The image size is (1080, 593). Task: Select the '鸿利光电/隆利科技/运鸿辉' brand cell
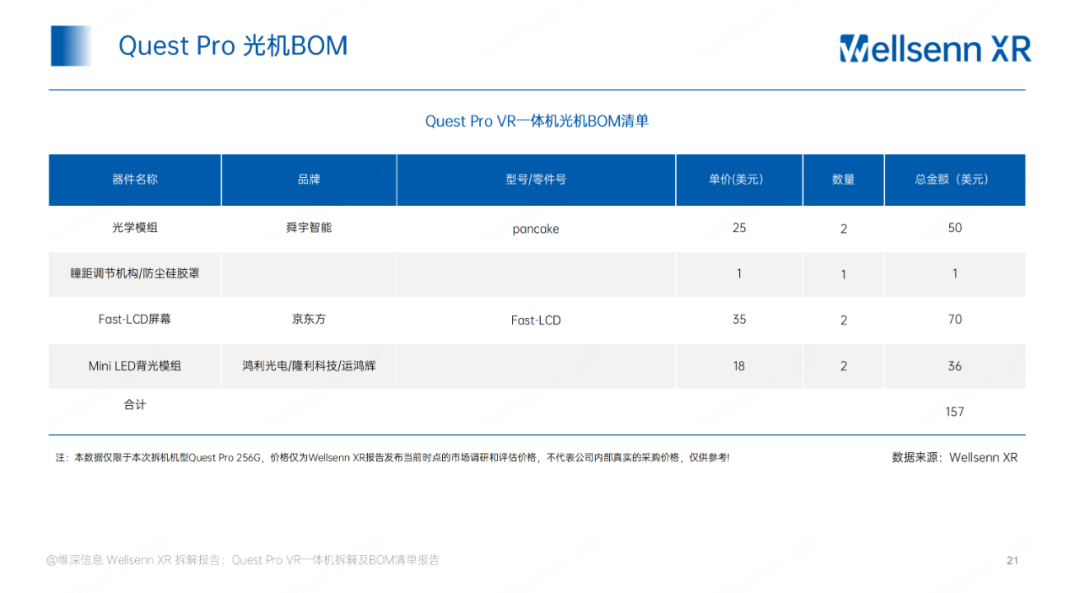pos(309,366)
